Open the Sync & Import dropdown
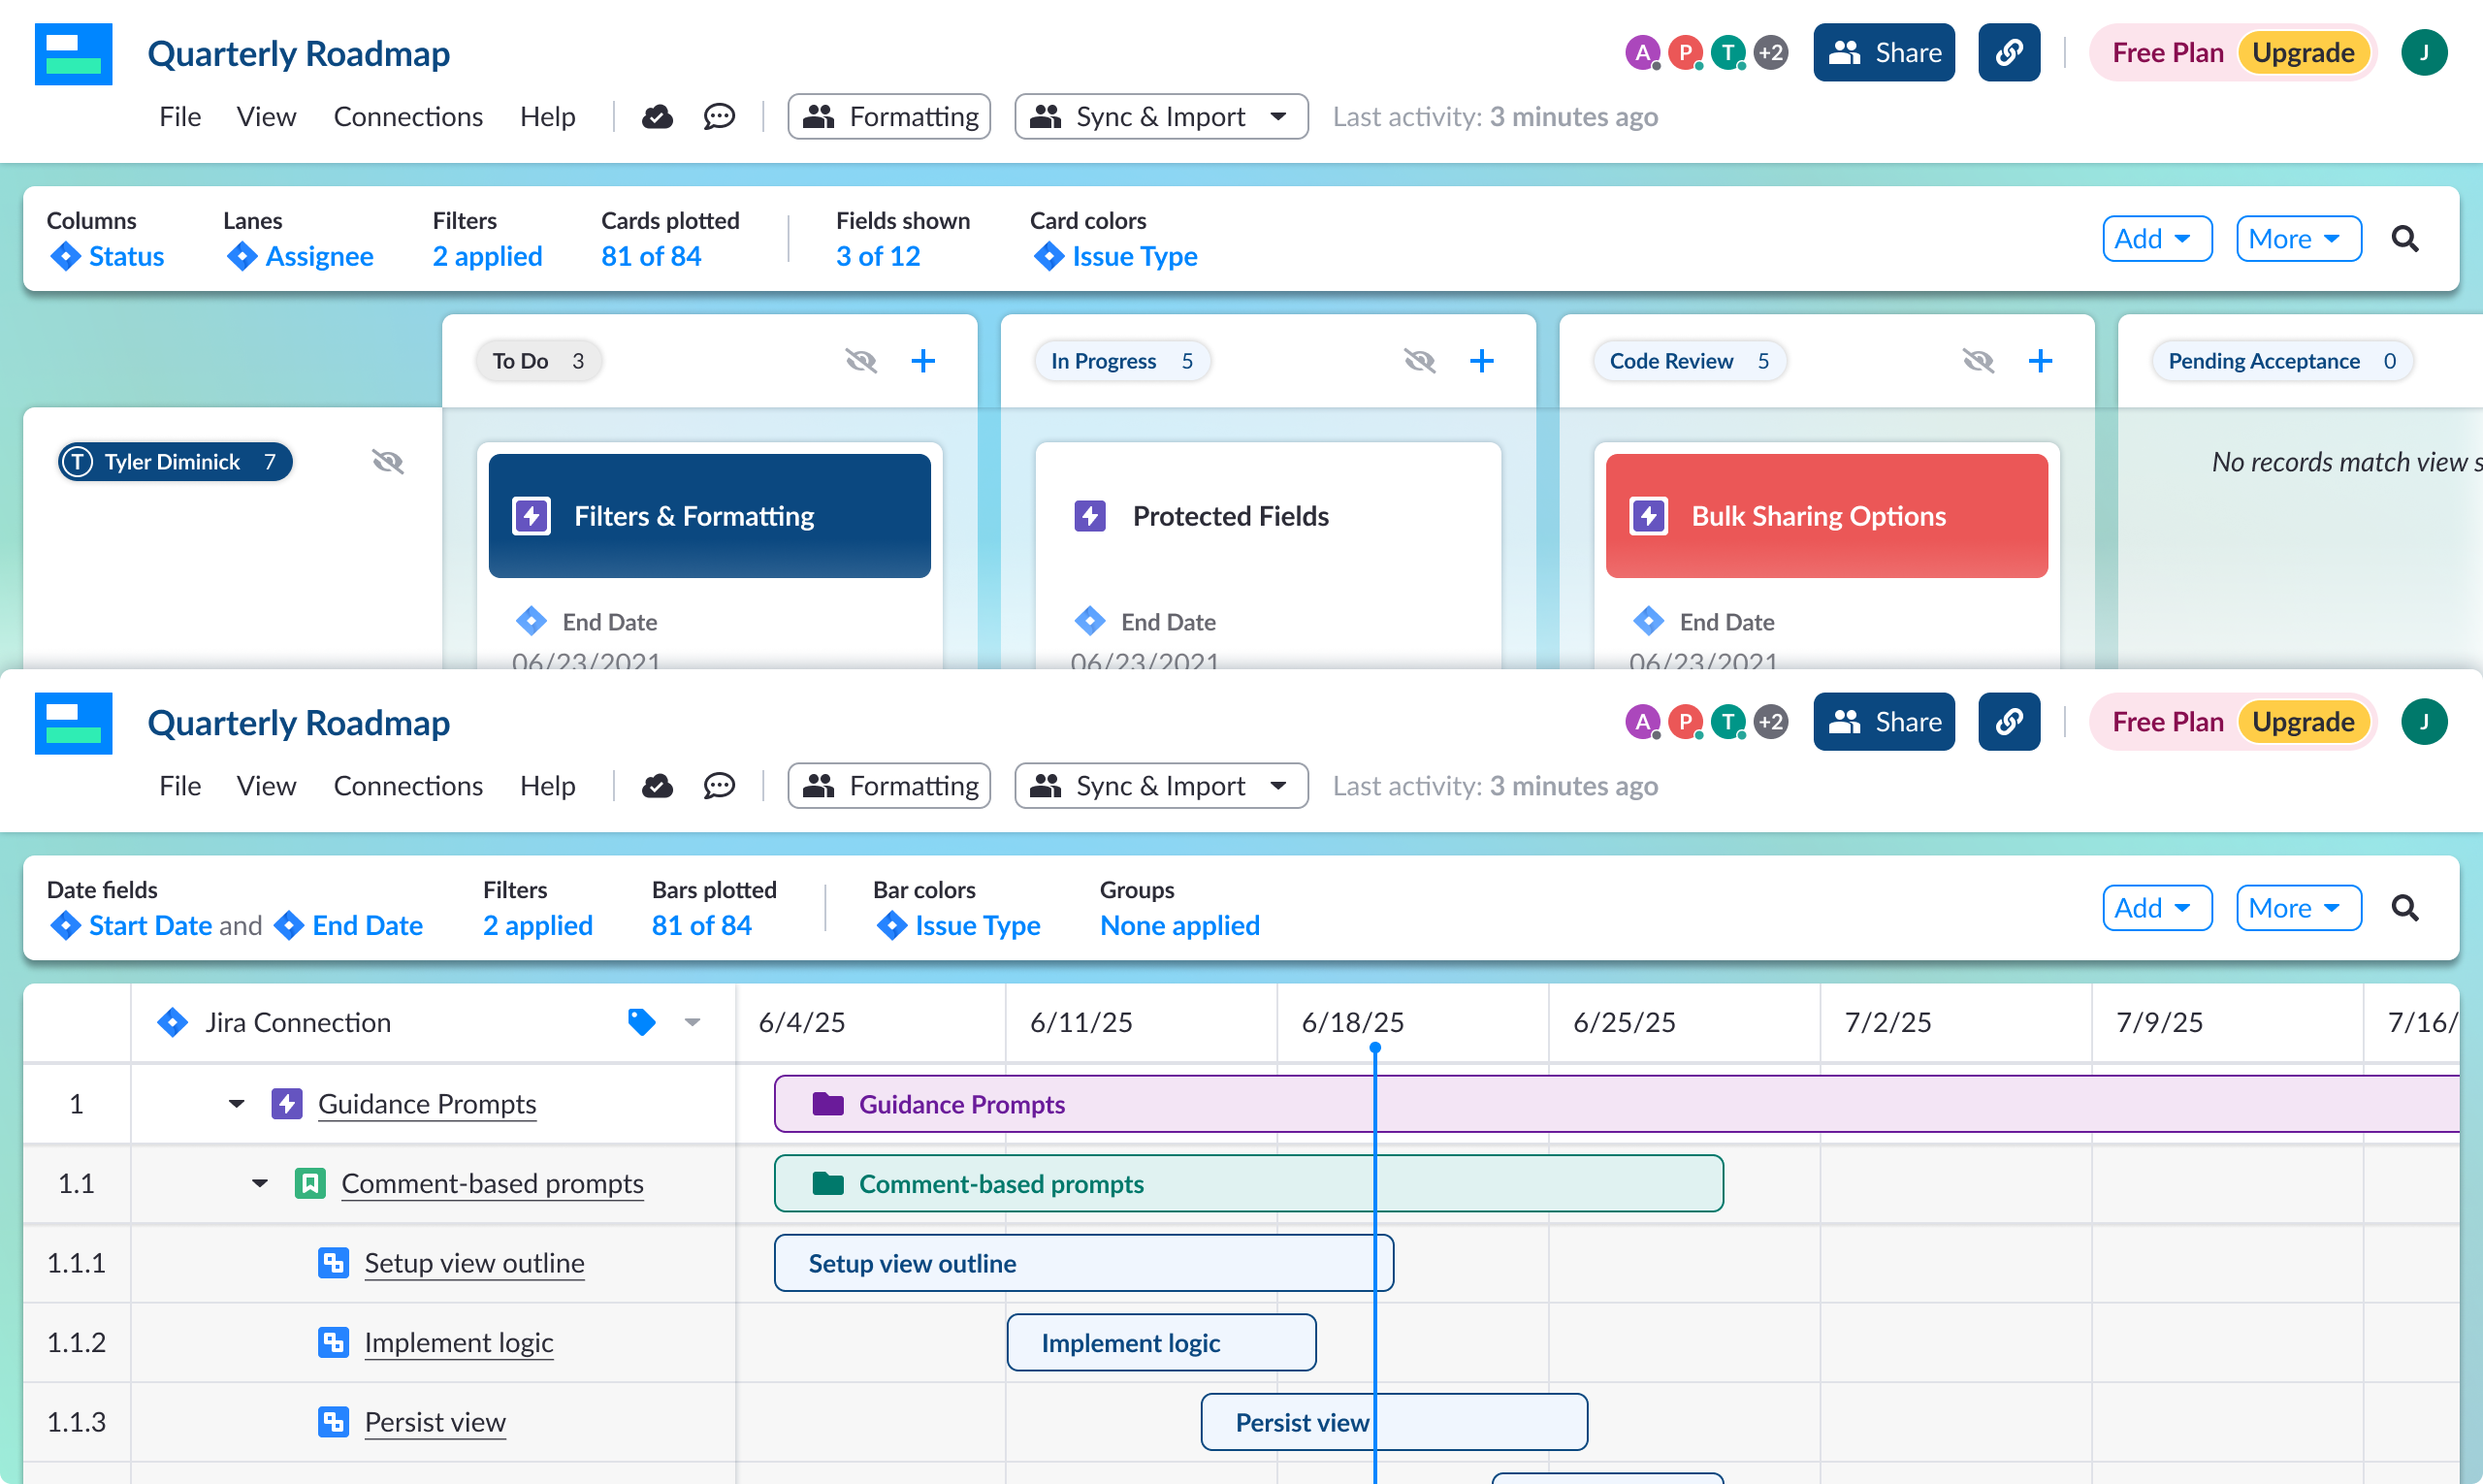2483x1484 pixels. [1160, 116]
